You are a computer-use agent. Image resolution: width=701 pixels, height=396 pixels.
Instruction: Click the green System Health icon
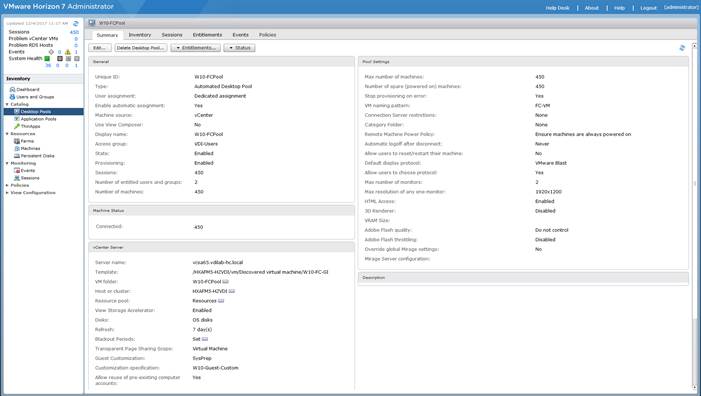click(x=47, y=59)
